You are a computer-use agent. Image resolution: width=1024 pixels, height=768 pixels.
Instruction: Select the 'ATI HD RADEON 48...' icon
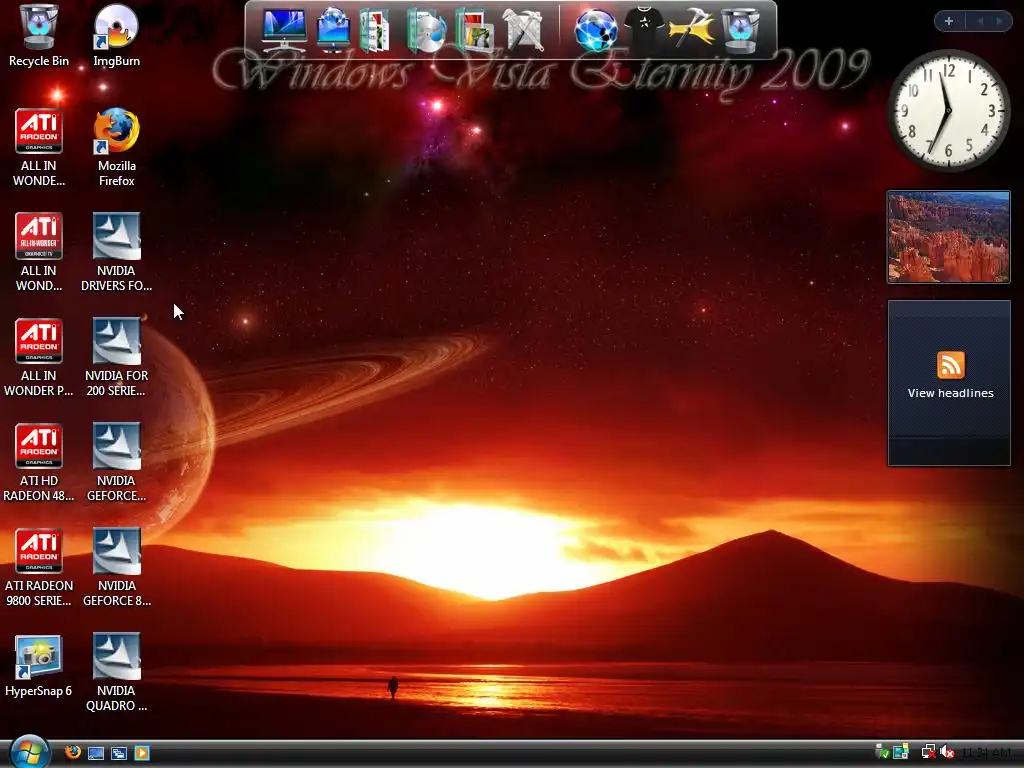[39, 462]
